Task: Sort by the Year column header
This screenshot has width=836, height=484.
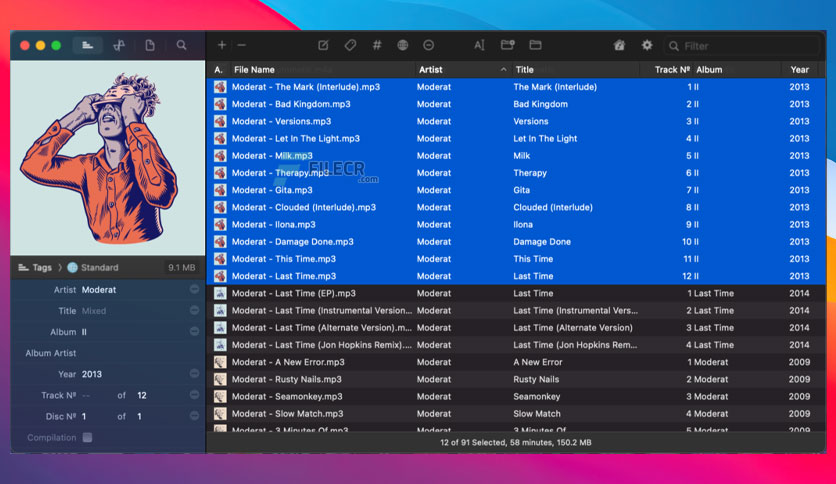Action: [799, 69]
